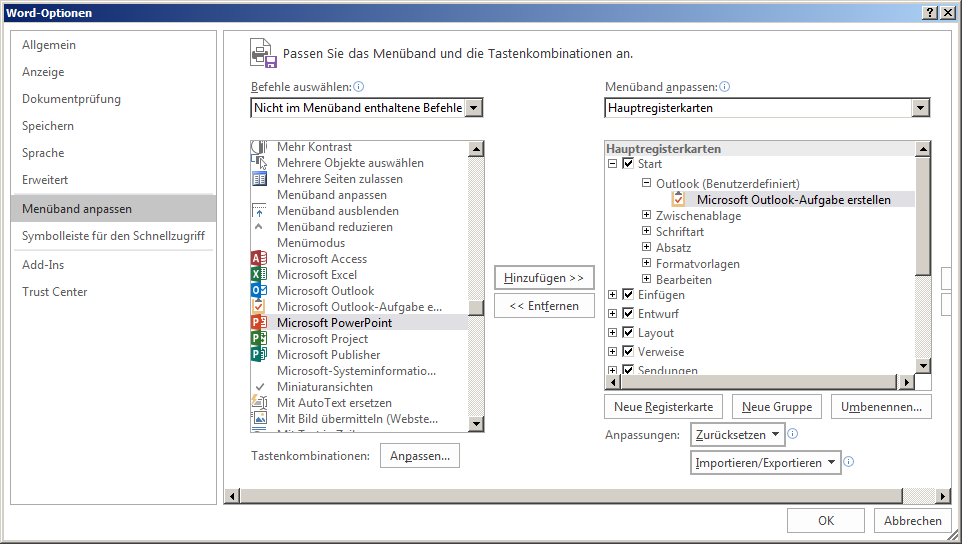
Task: Open Symbolleiste für den Schnellzugriff category
Action: [x=114, y=236]
